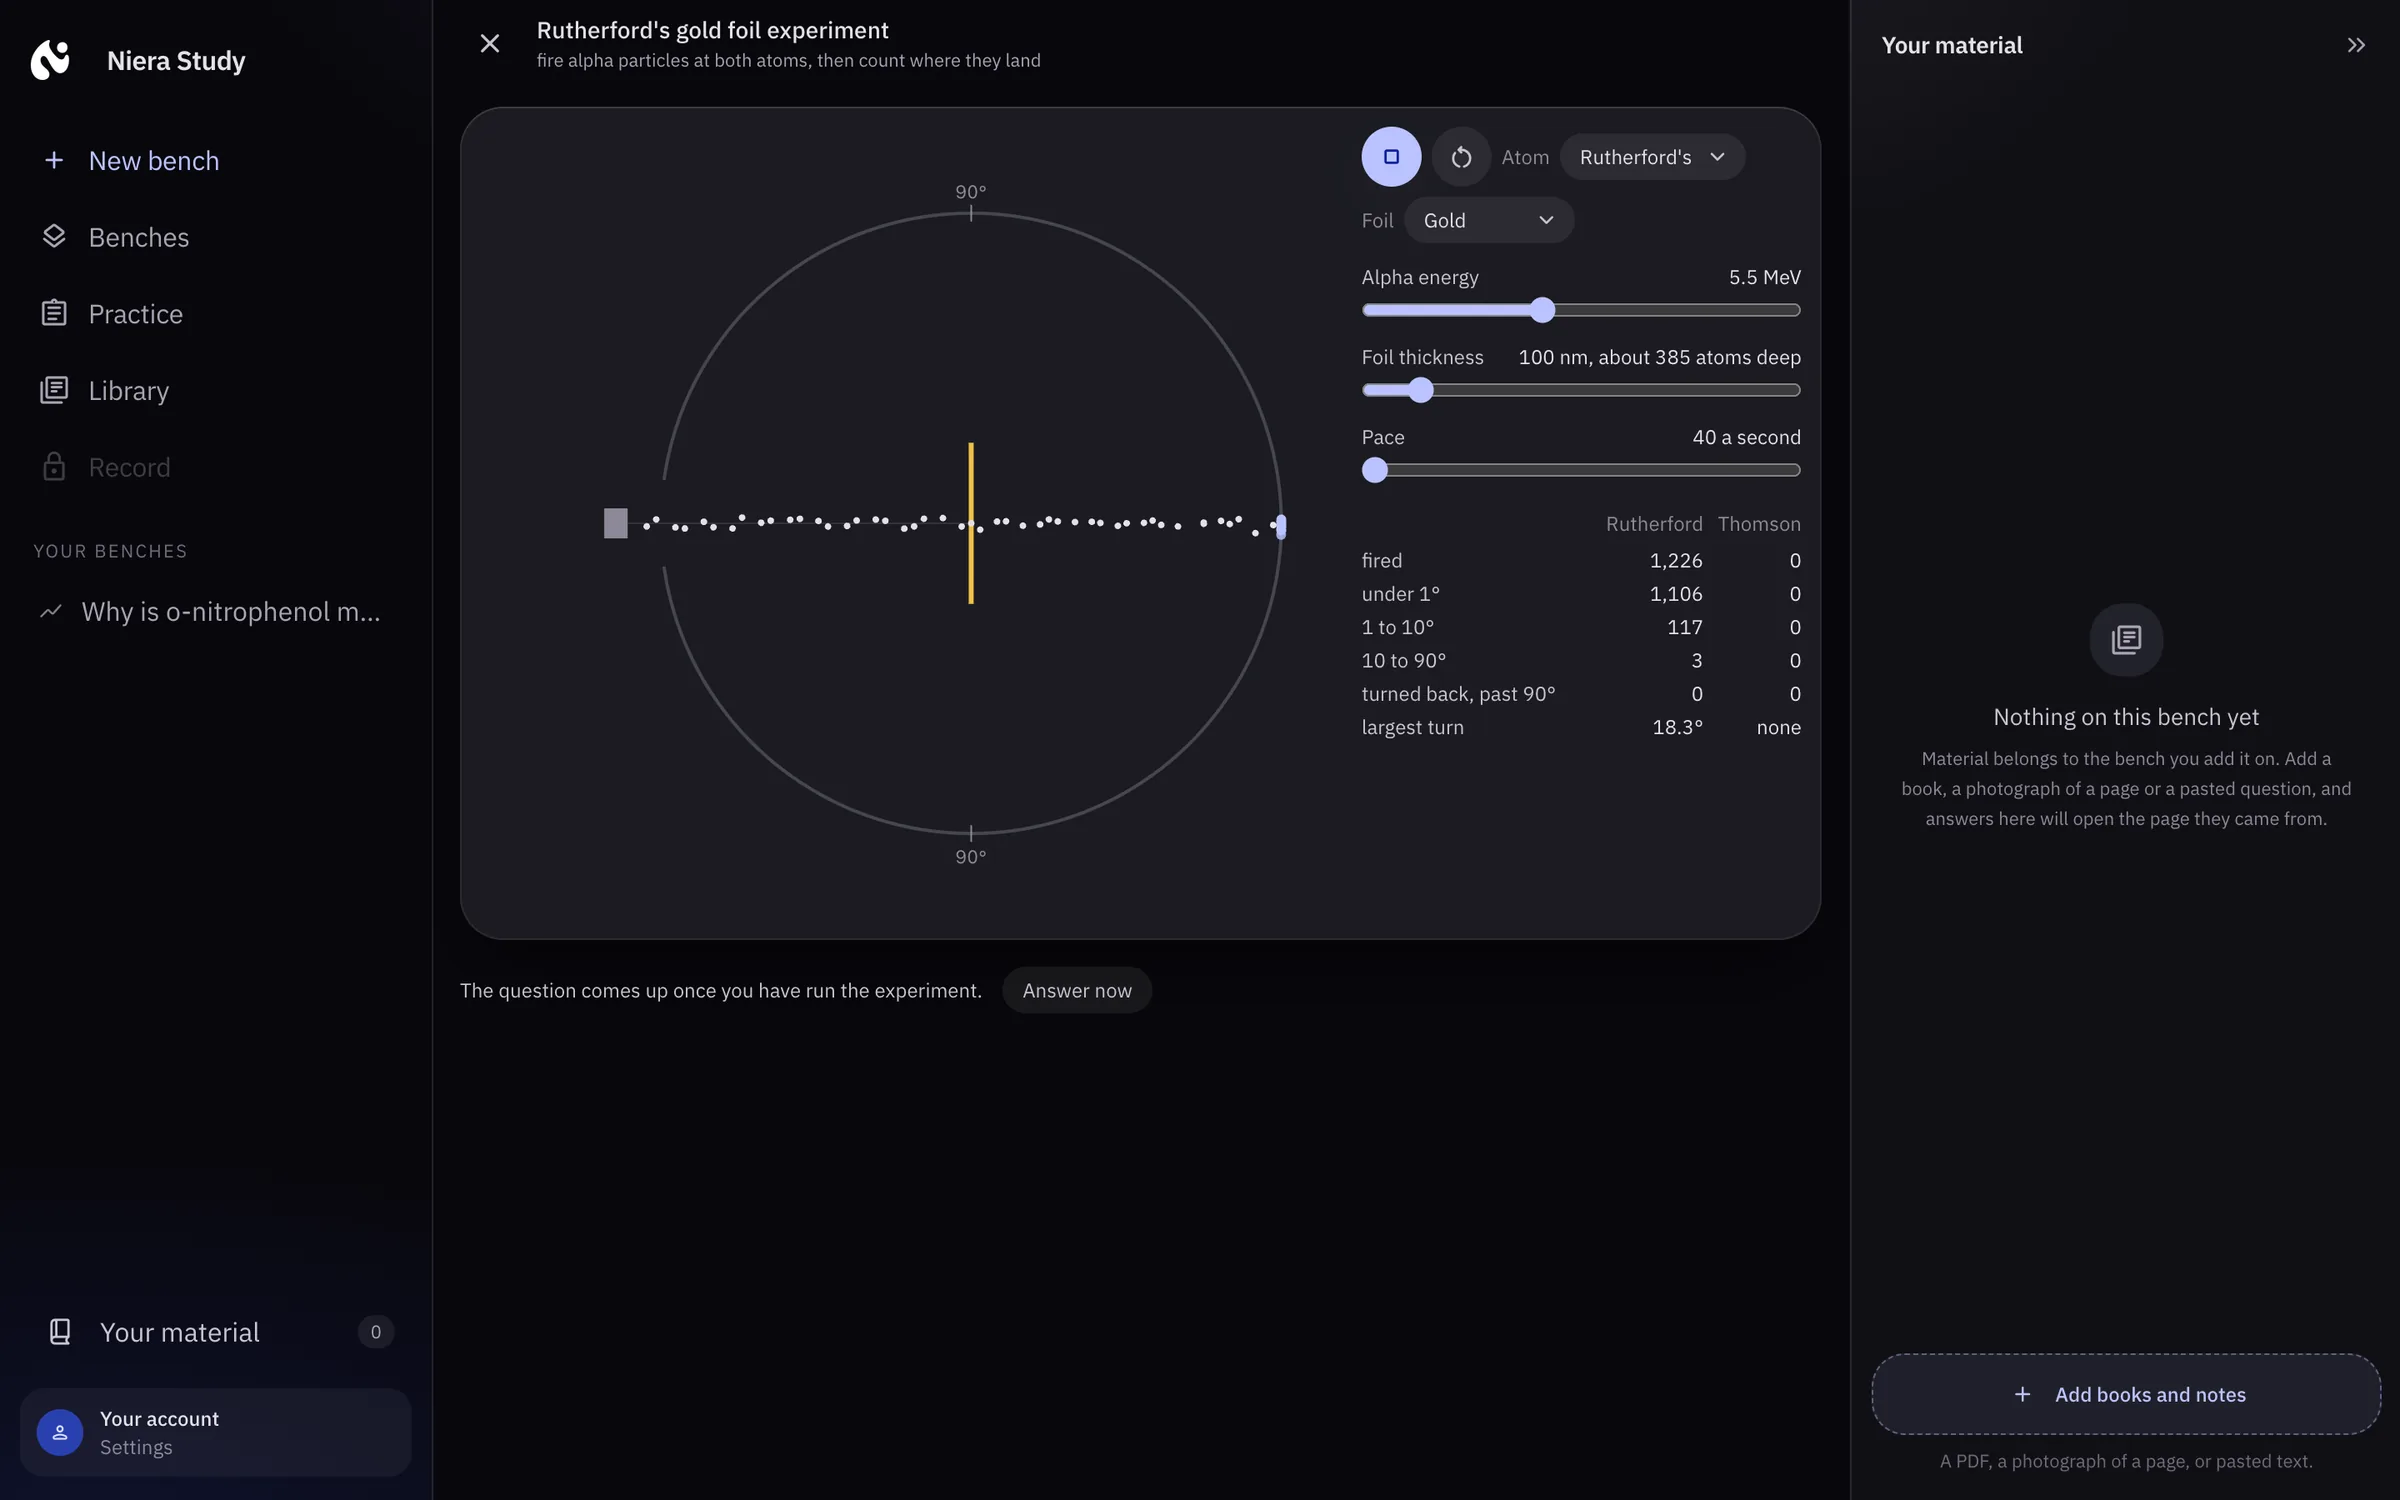Adjust the Alpha energy slider

[1581, 310]
